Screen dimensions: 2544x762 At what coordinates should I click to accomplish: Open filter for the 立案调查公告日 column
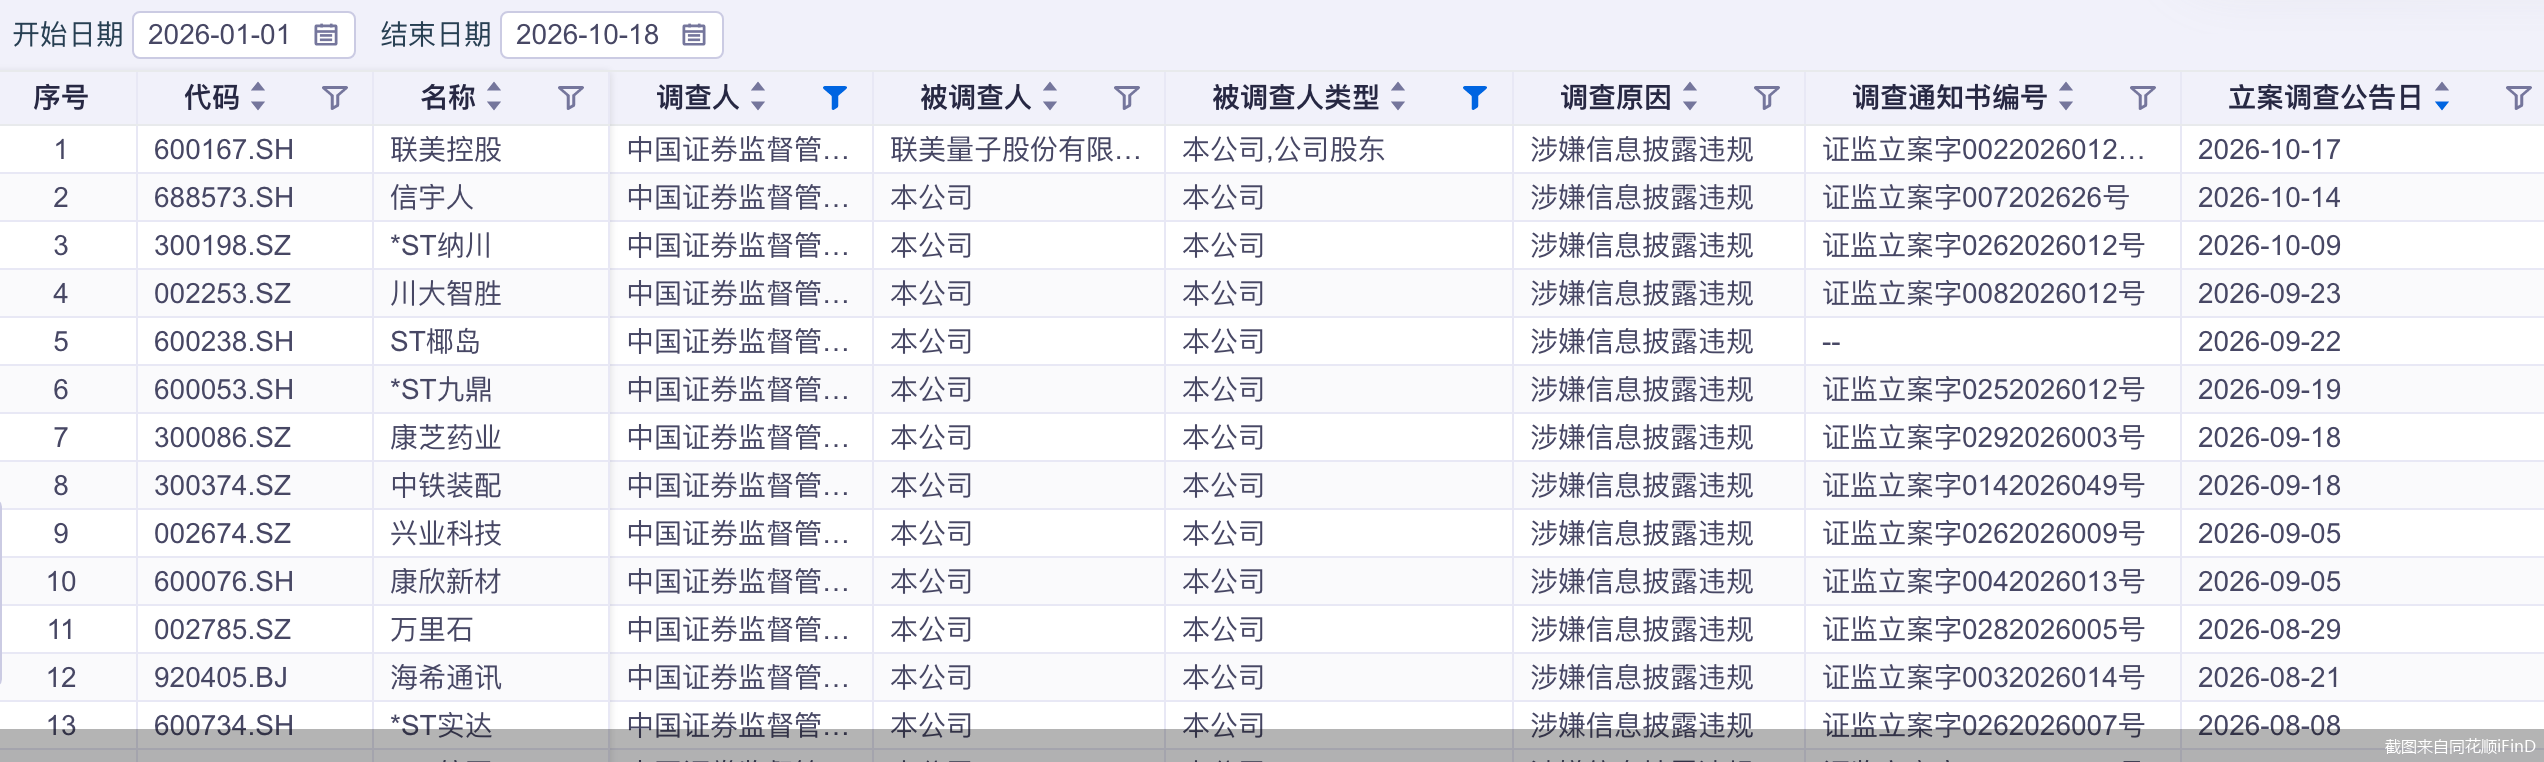[2519, 97]
